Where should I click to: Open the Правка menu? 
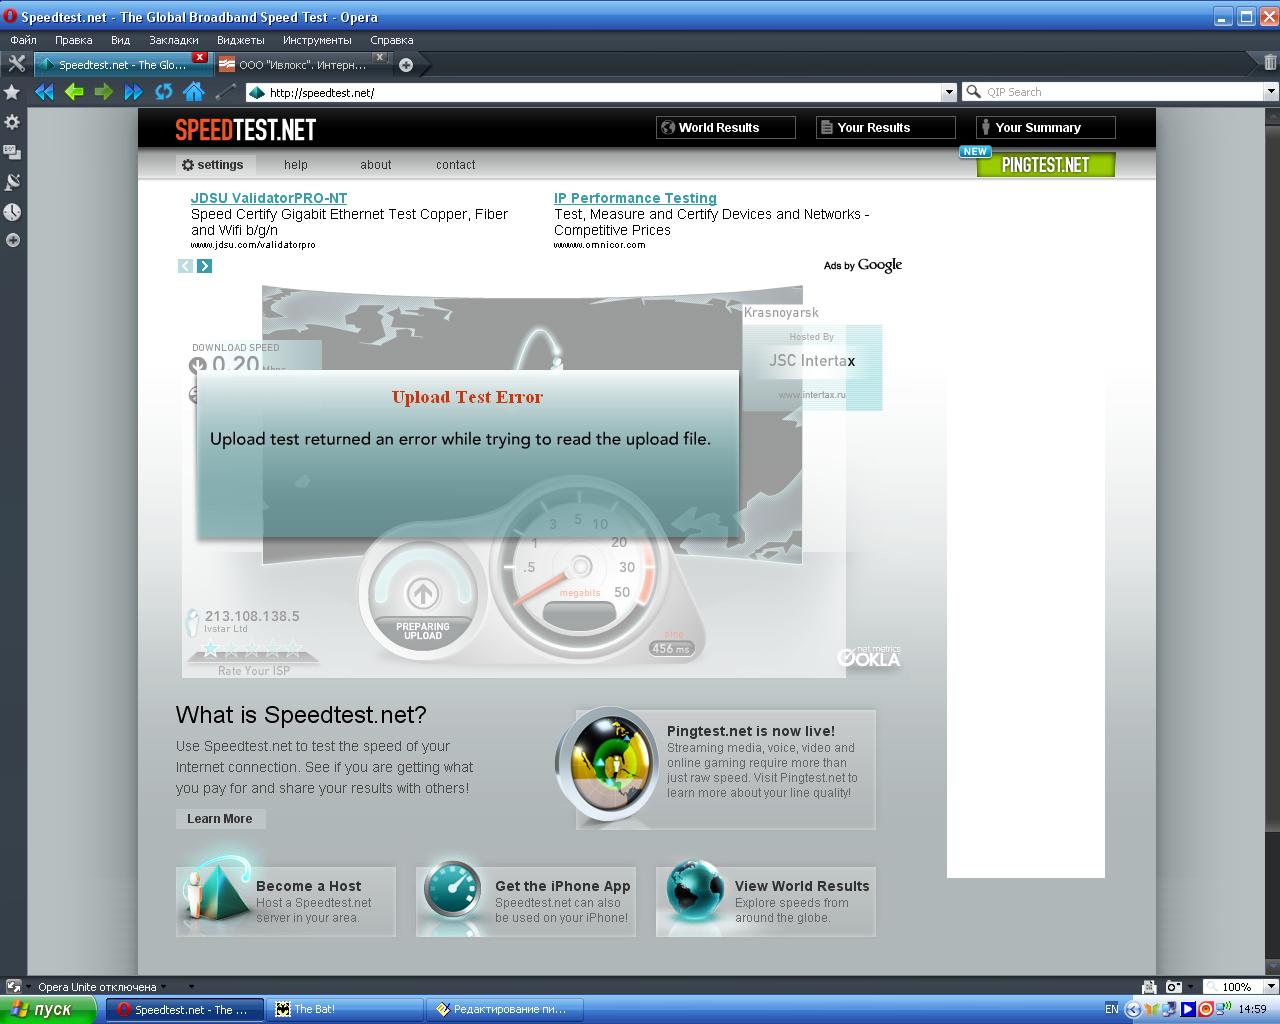(x=74, y=40)
